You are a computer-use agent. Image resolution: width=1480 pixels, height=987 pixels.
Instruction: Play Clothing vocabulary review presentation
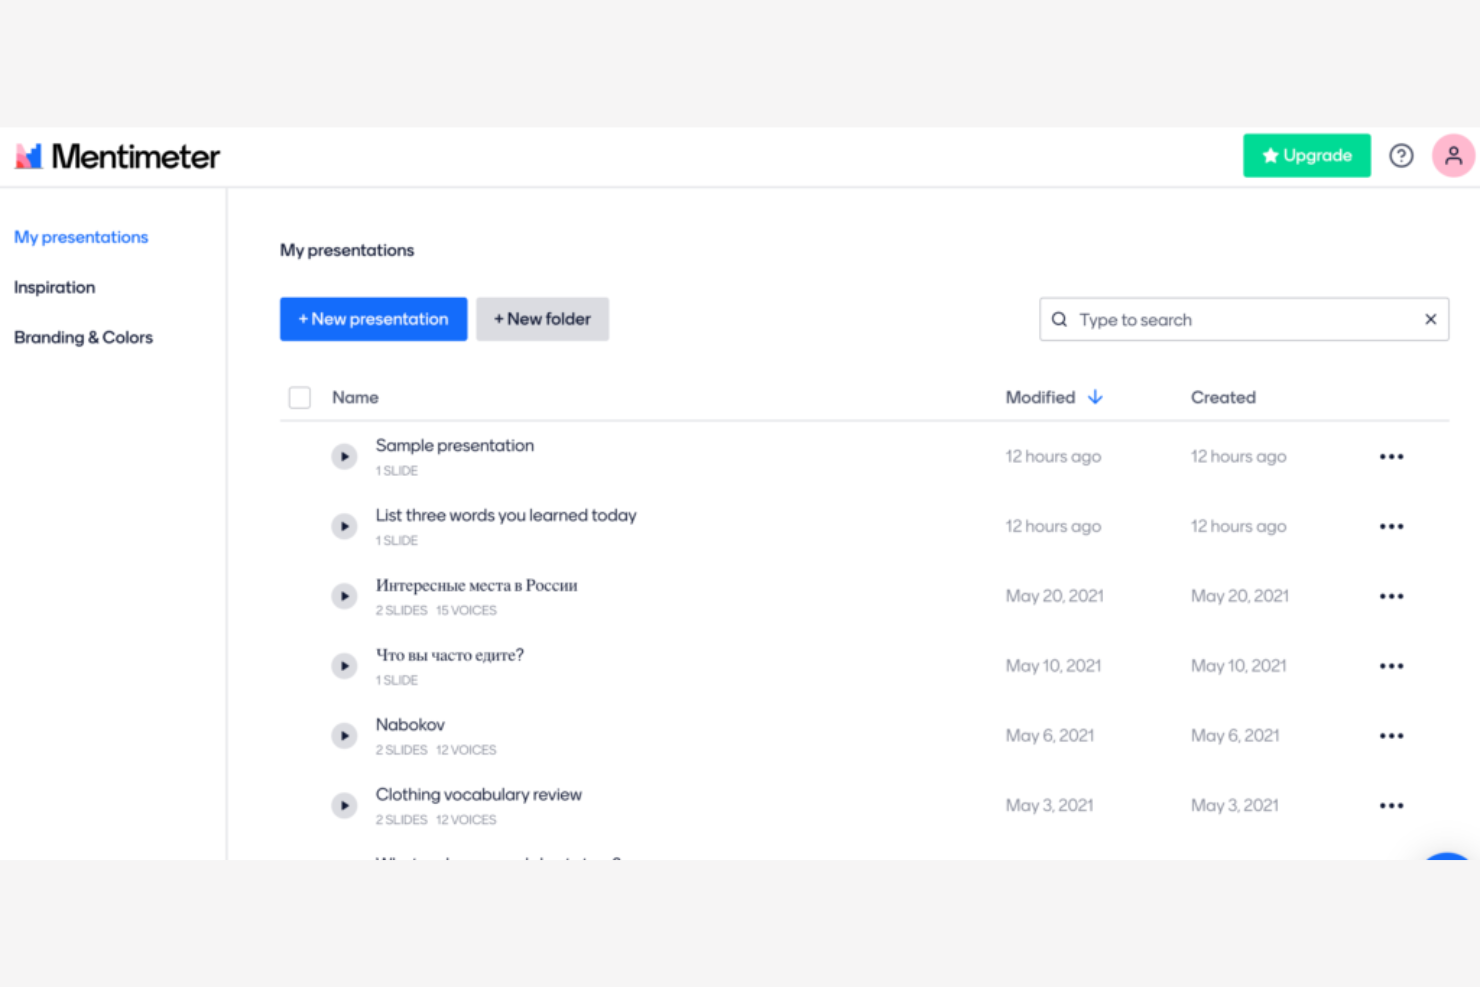click(344, 806)
